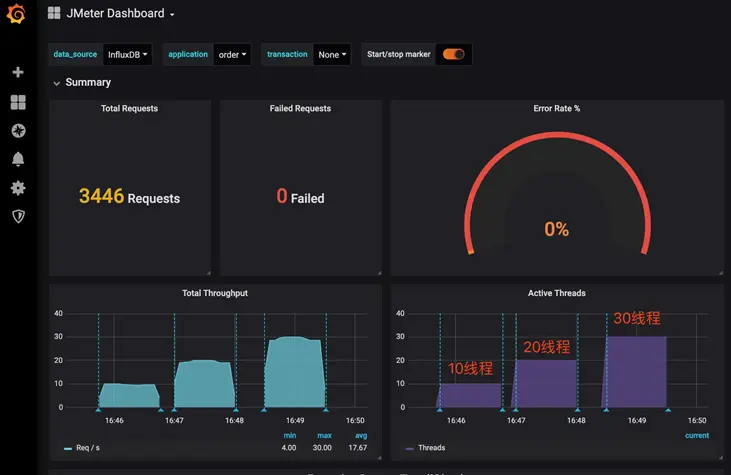Click the 0% gauge value
The height and width of the screenshot is (475, 731).
557,229
